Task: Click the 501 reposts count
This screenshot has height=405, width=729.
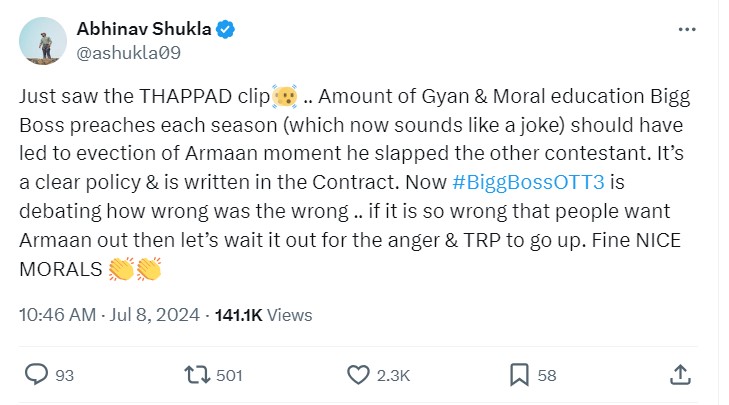Action: [230, 376]
